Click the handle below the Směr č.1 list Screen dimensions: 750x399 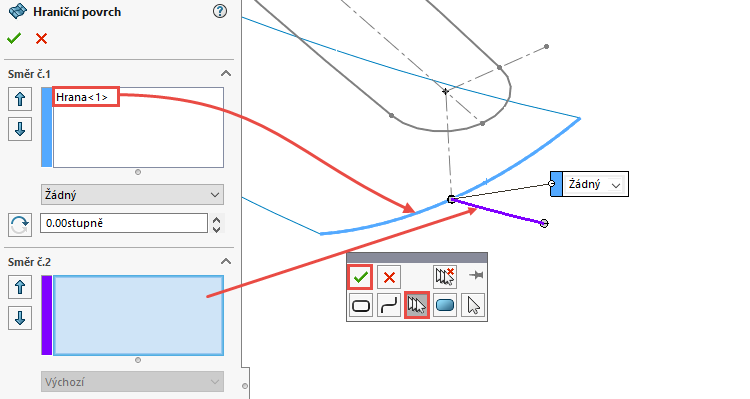138,172
